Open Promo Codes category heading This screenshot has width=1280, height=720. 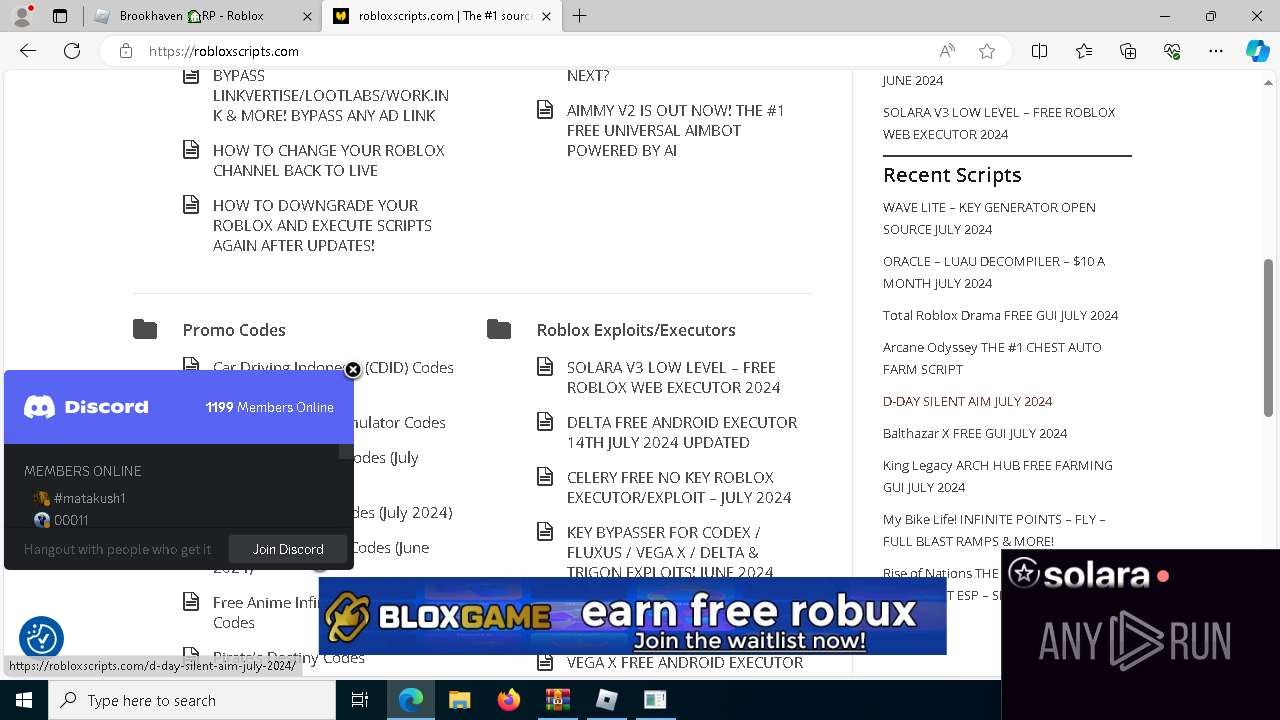234,330
